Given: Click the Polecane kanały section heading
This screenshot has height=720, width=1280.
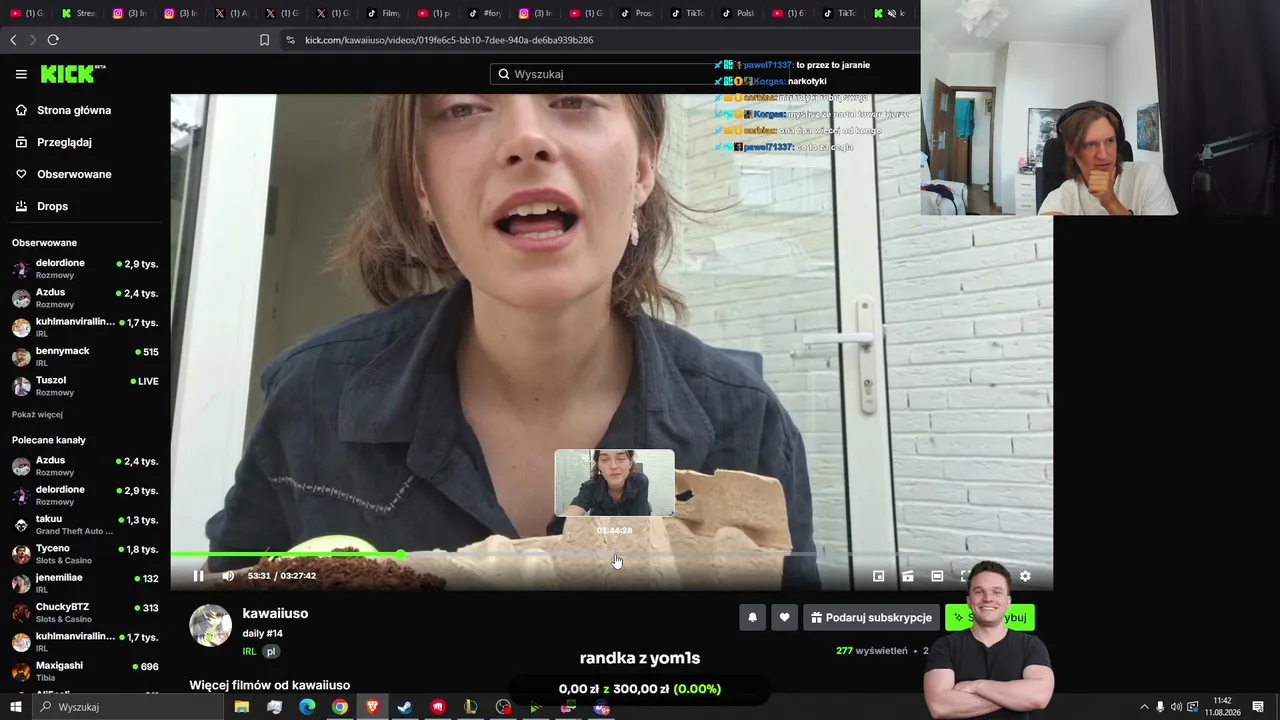Looking at the screenshot, I should (x=49, y=440).
